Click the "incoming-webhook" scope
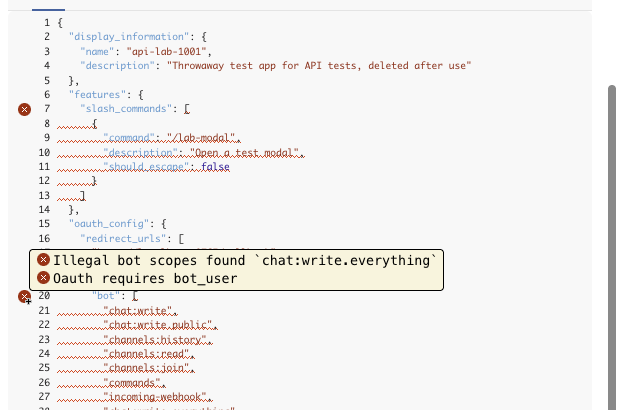 point(155,397)
